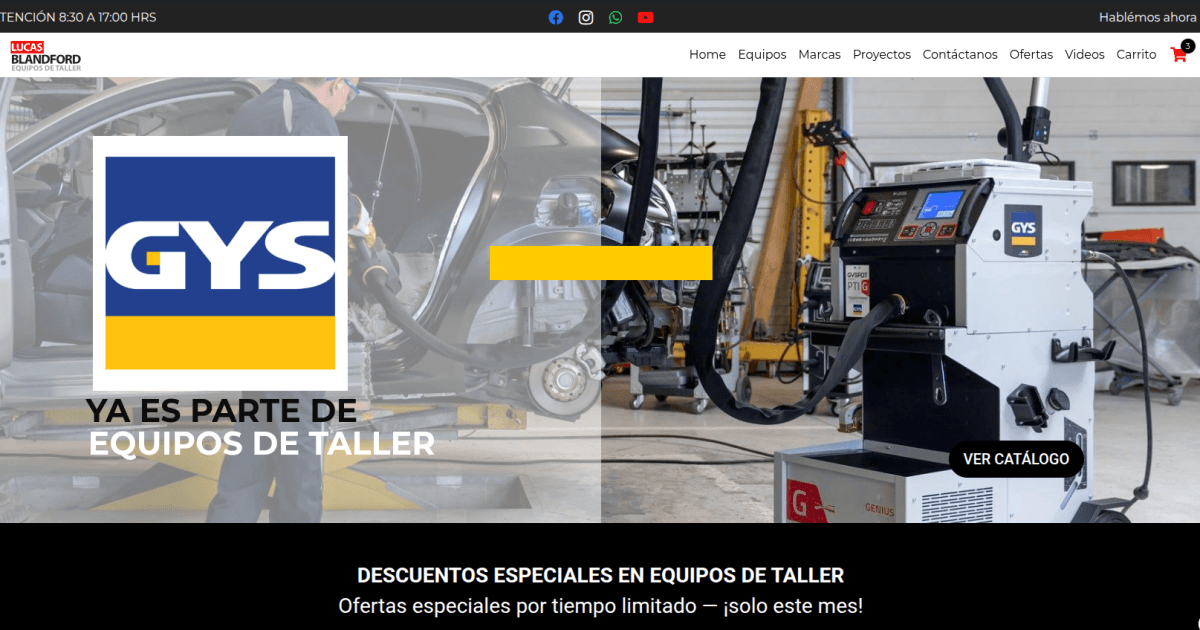This screenshot has height=630, width=1200.
Task: Open the WhatsApp social icon
Action: pos(615,17)
